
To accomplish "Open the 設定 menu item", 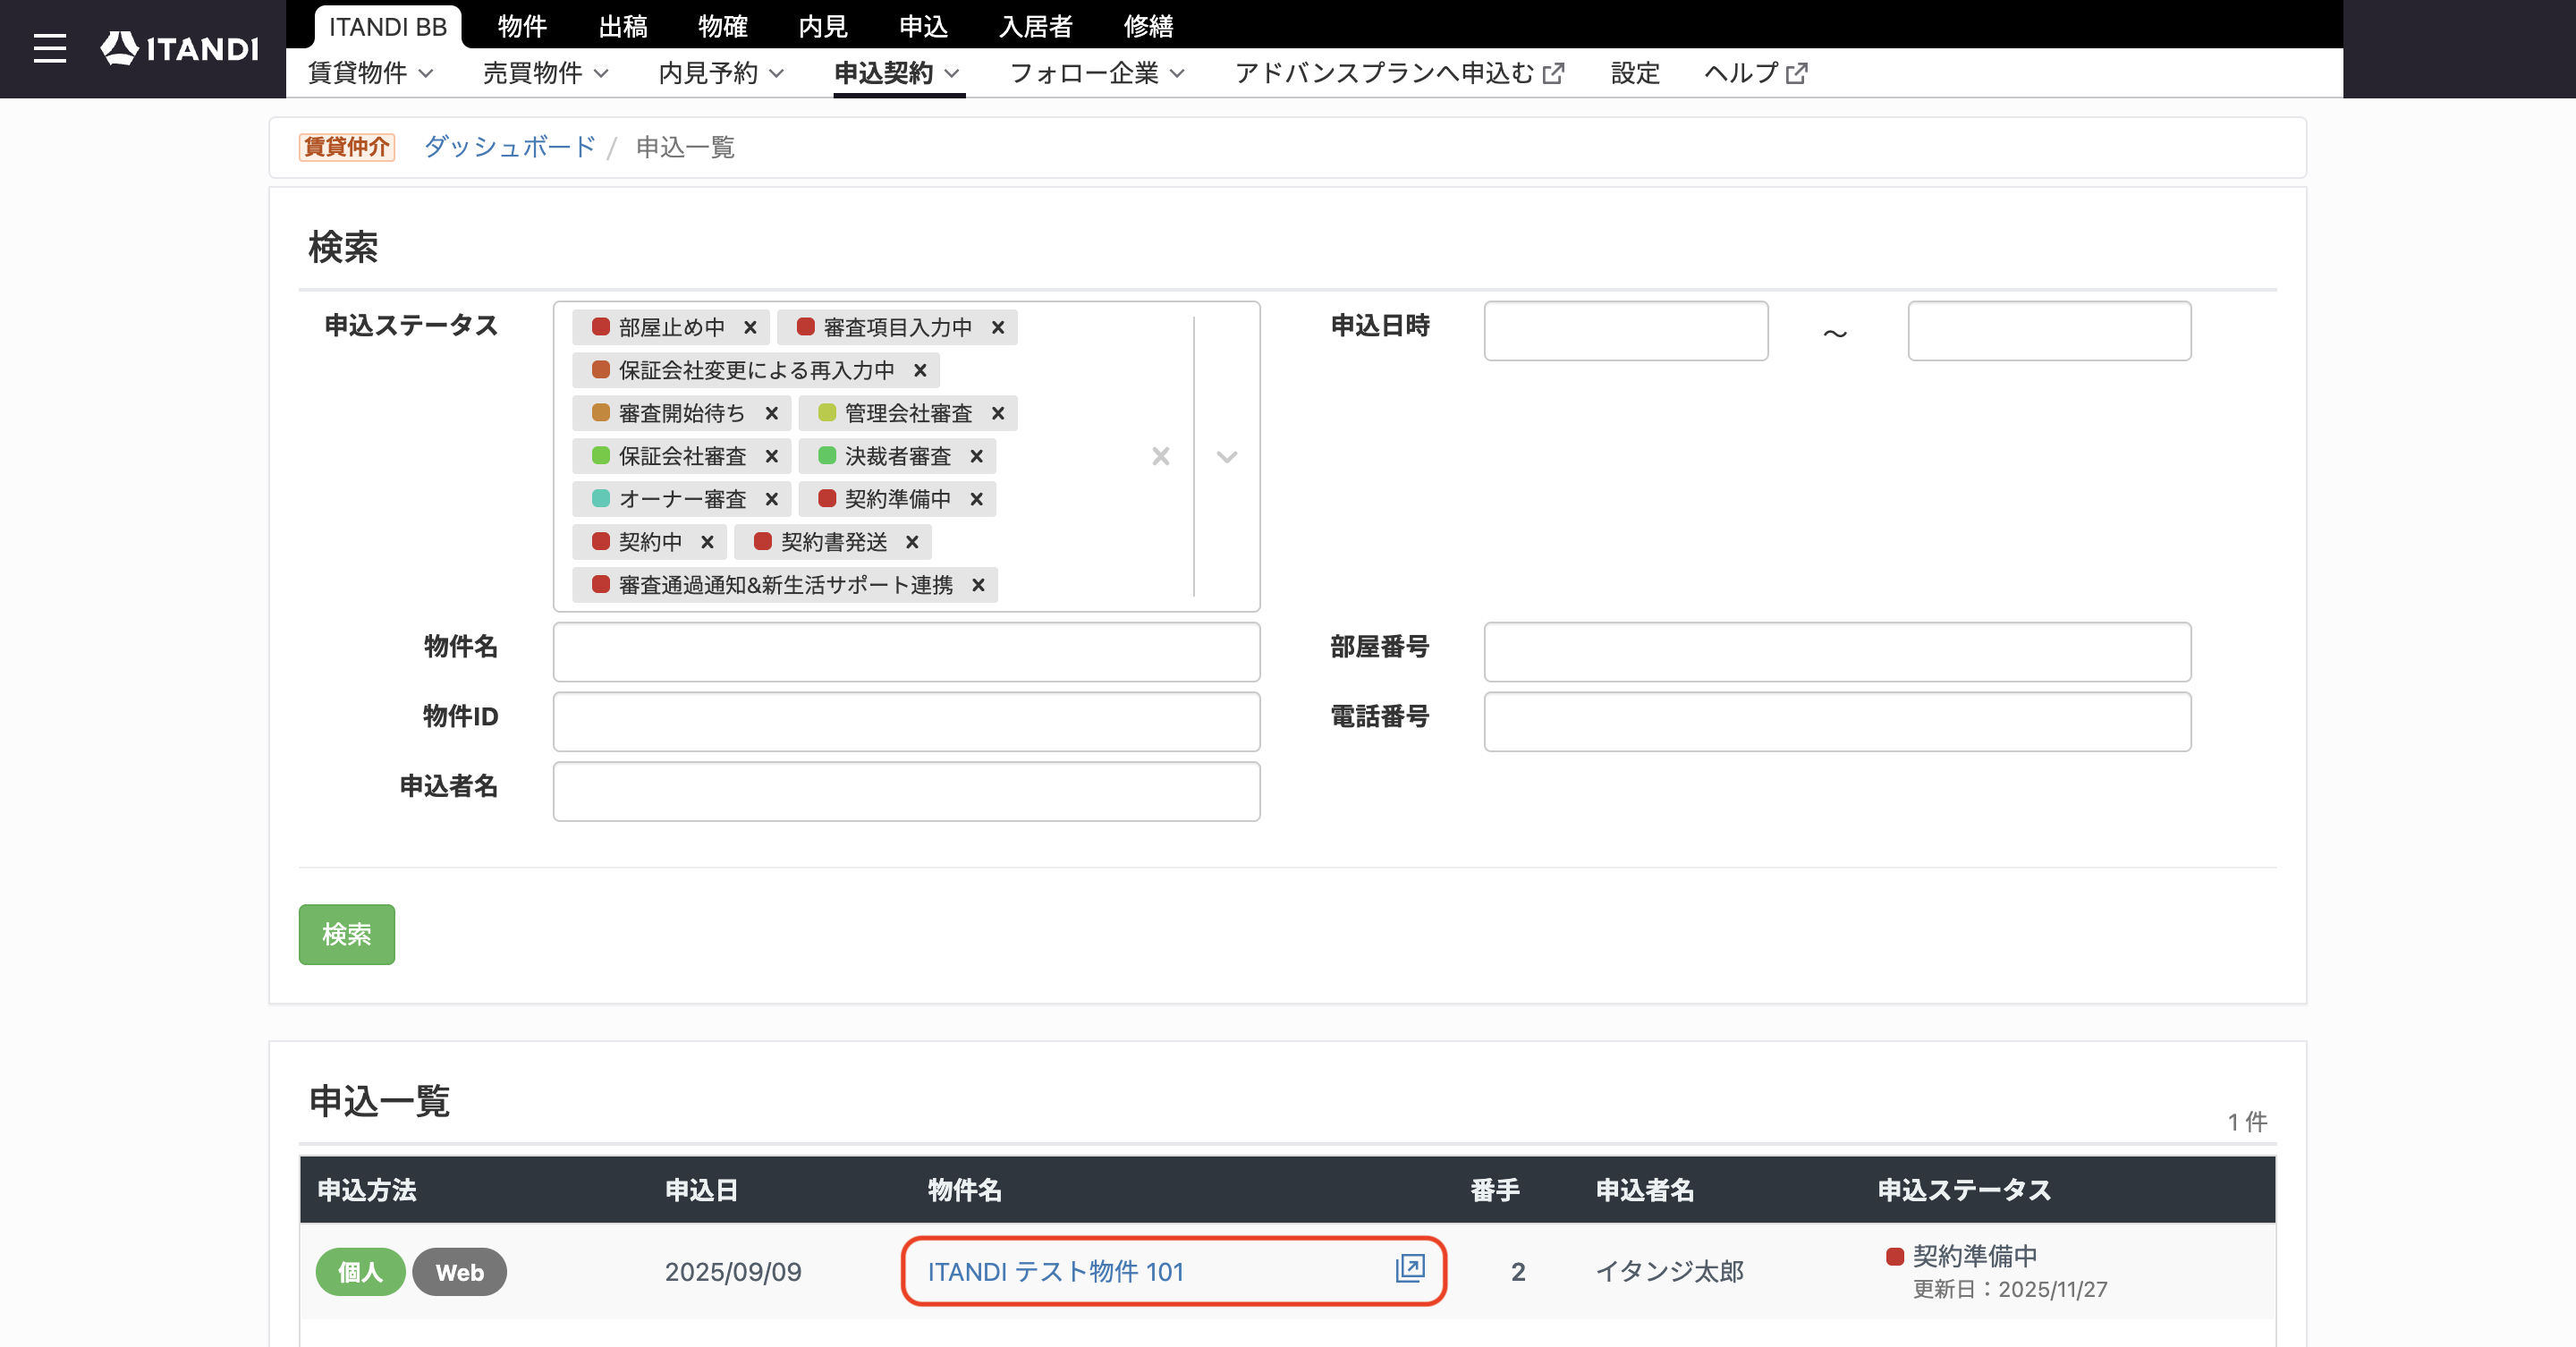I will [1635, 73].
